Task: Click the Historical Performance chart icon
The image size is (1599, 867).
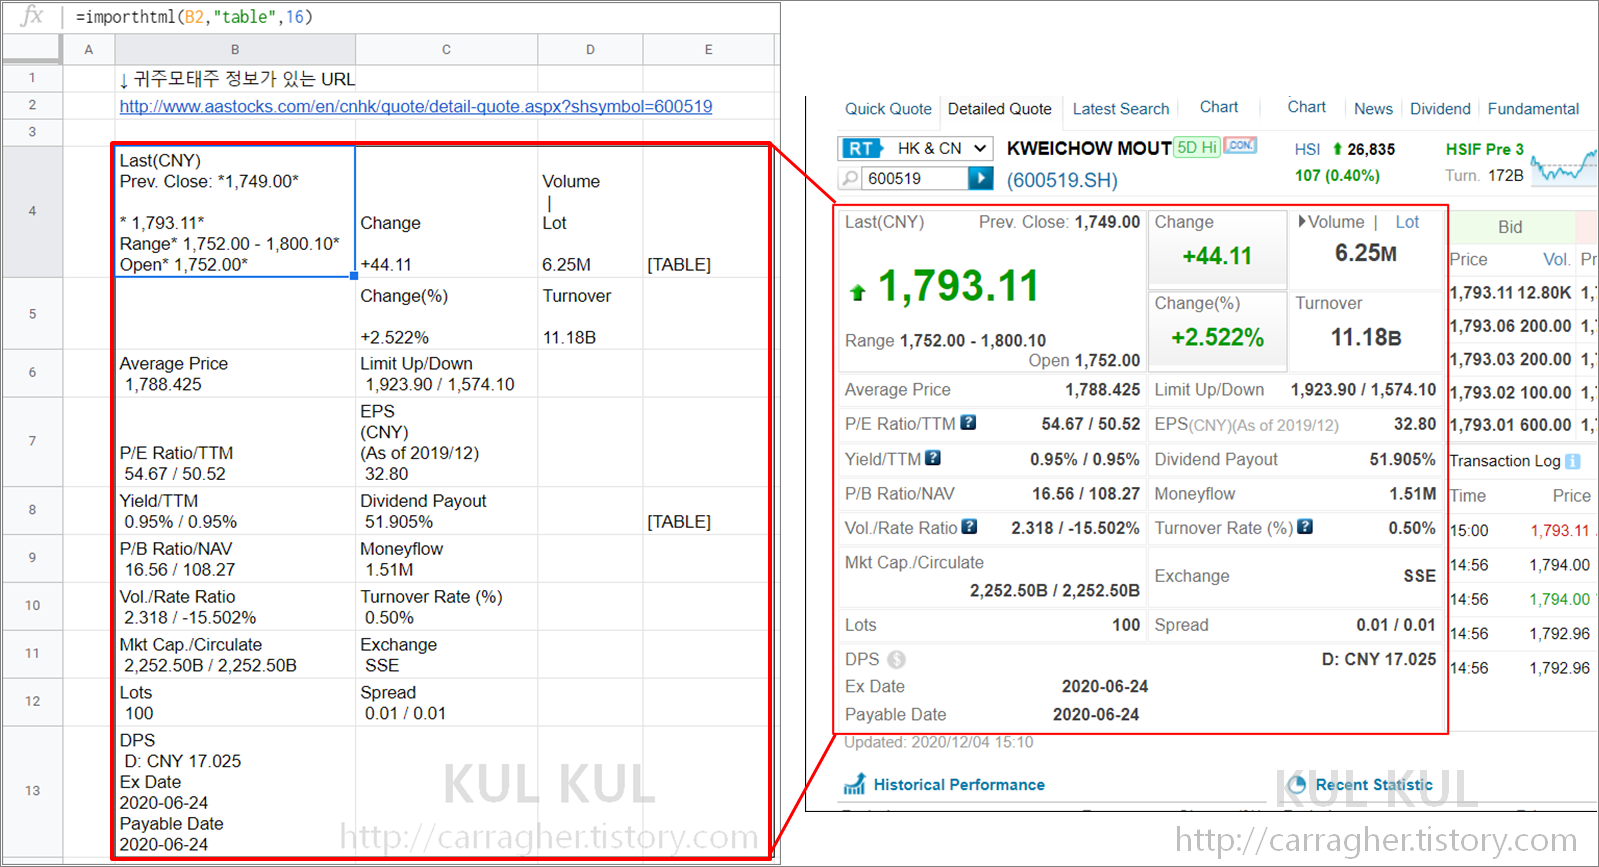Action: coord(855,784)
